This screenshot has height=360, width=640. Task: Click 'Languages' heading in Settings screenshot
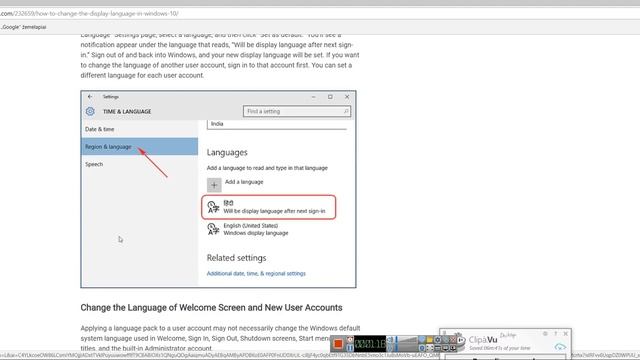227,152
